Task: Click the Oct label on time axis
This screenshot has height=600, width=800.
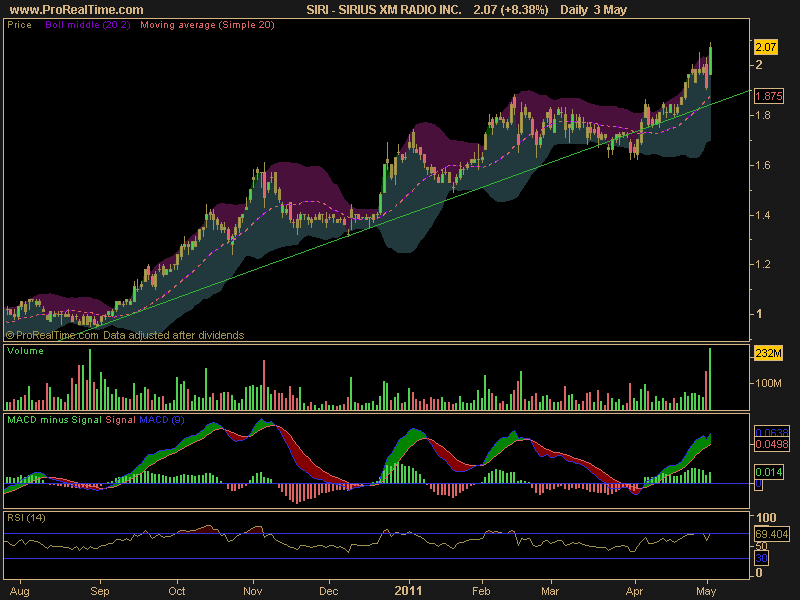Action: [x=177, y=591]
